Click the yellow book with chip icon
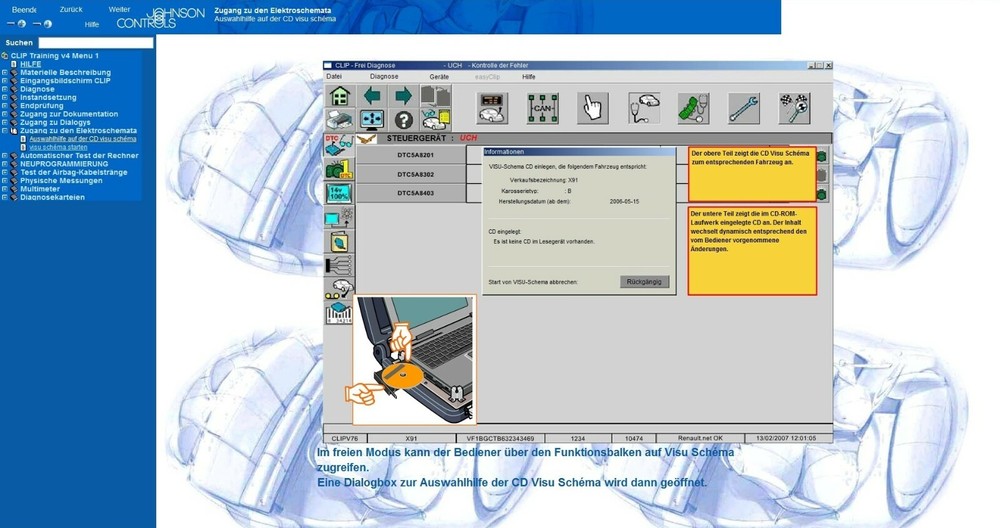 [x=340, y=242]
